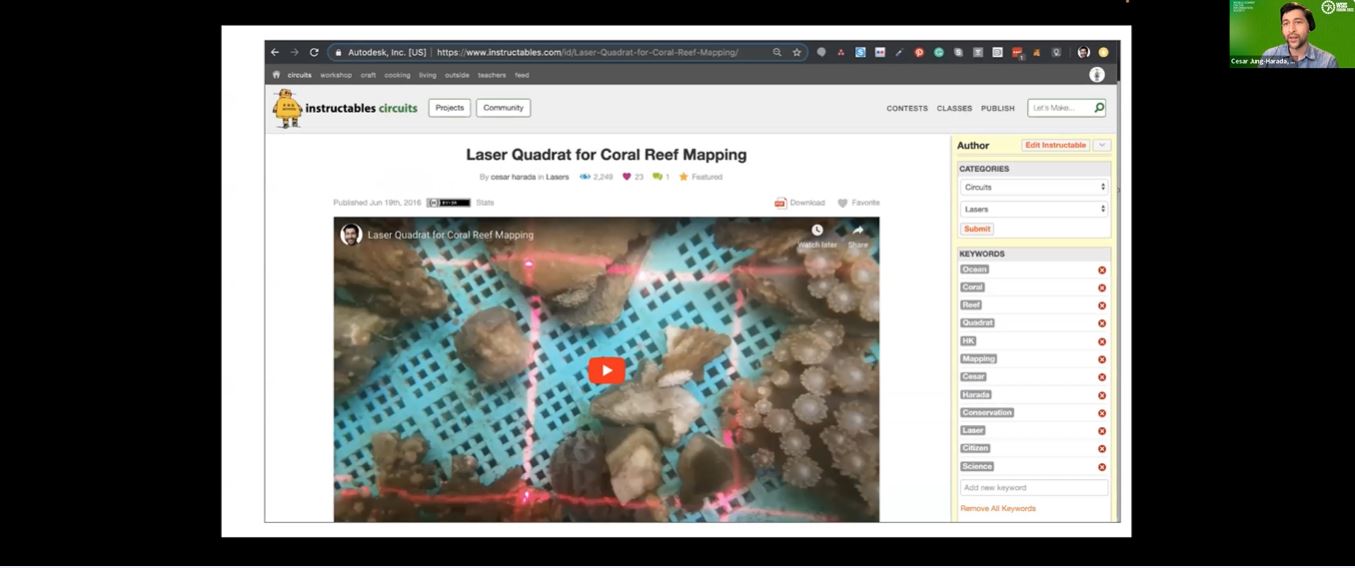Play the Laser Quadrat YouTube video
This screenshot has width=1355, height=568.
coord(606,370)
